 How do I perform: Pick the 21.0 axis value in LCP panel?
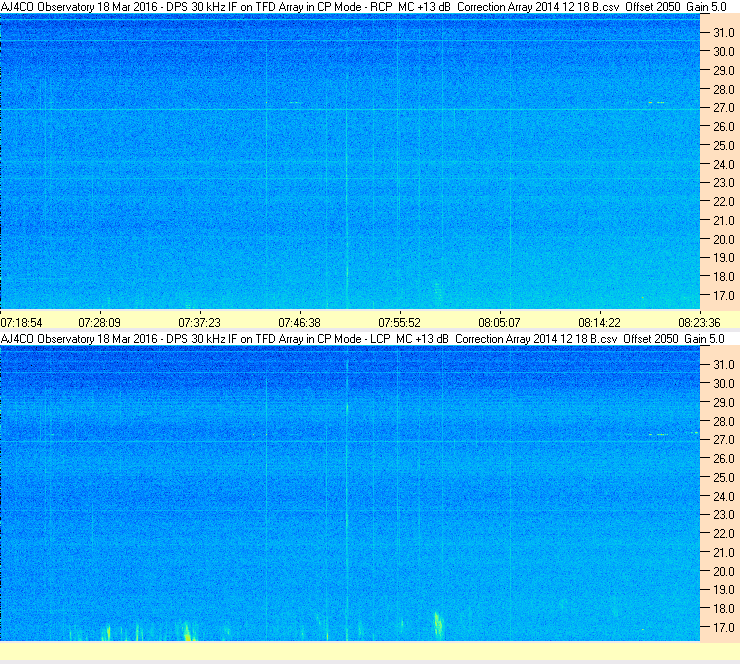724,553
